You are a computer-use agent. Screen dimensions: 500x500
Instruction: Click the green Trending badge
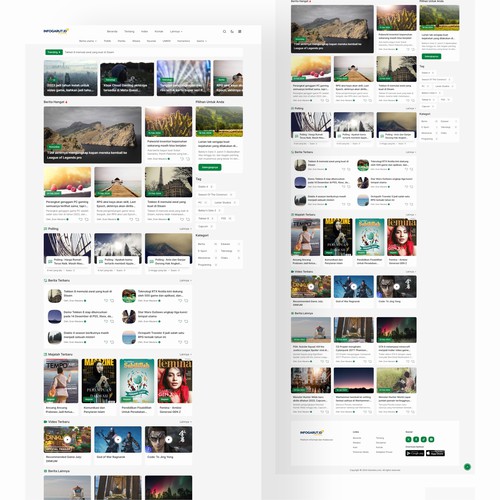[x=54, y=52]
